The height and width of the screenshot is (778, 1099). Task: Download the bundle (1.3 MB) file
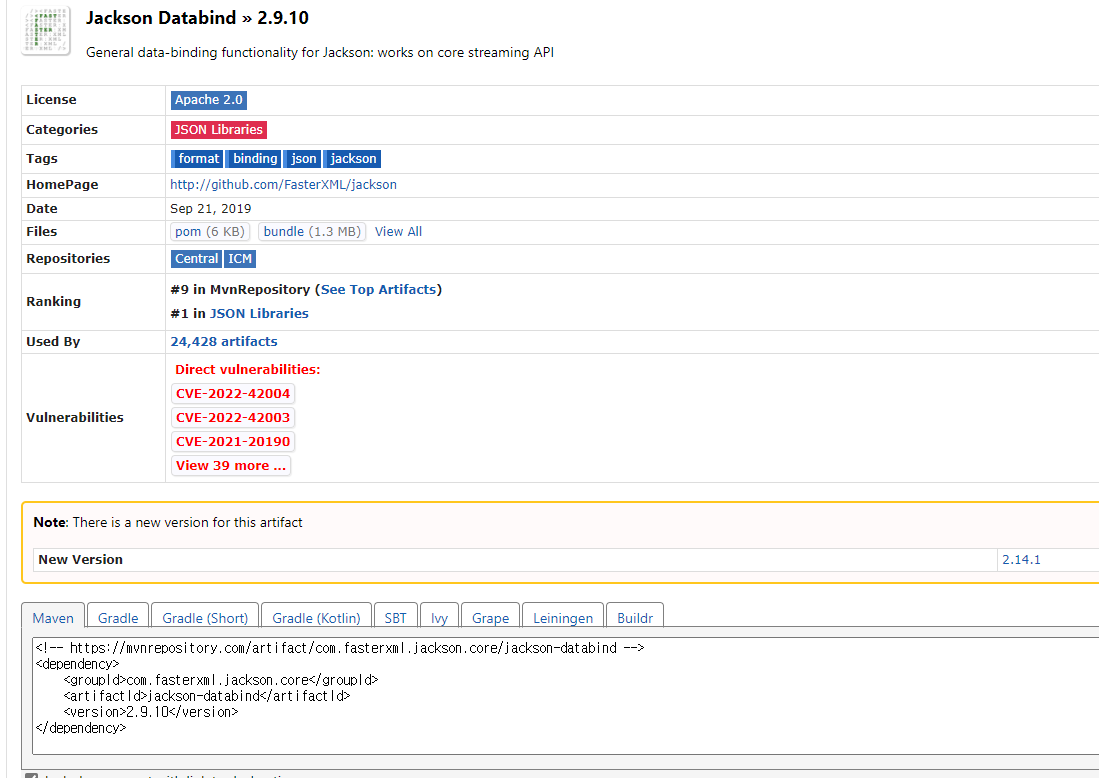click(x=312, y=232)
